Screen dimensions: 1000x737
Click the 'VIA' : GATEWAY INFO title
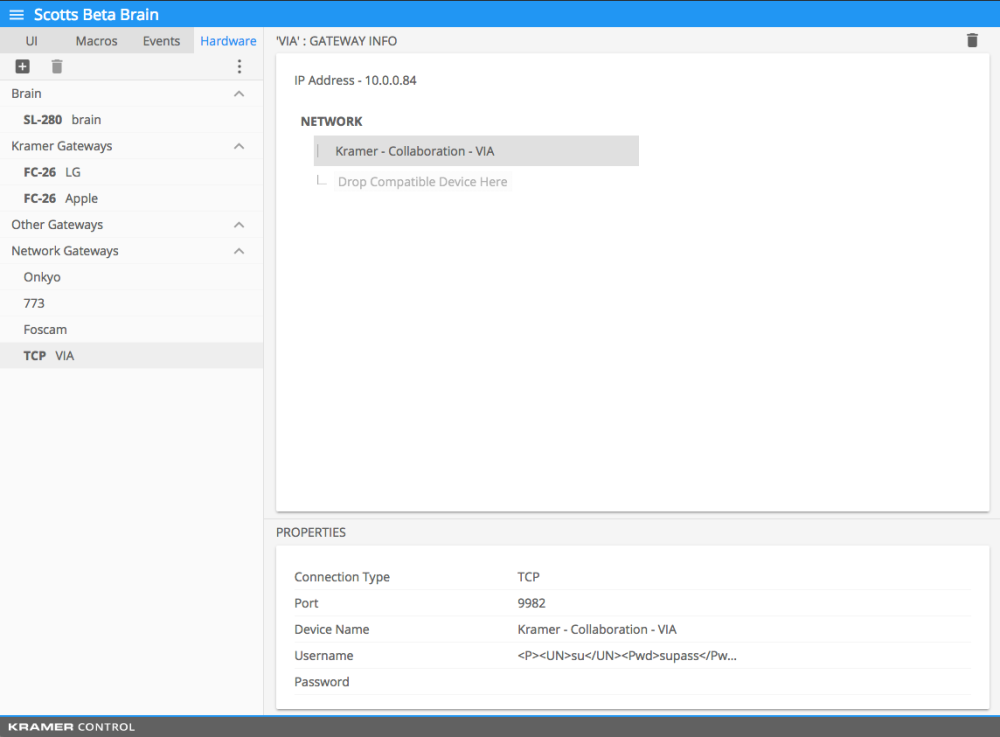pyautogui.click(x=336, y=41)
